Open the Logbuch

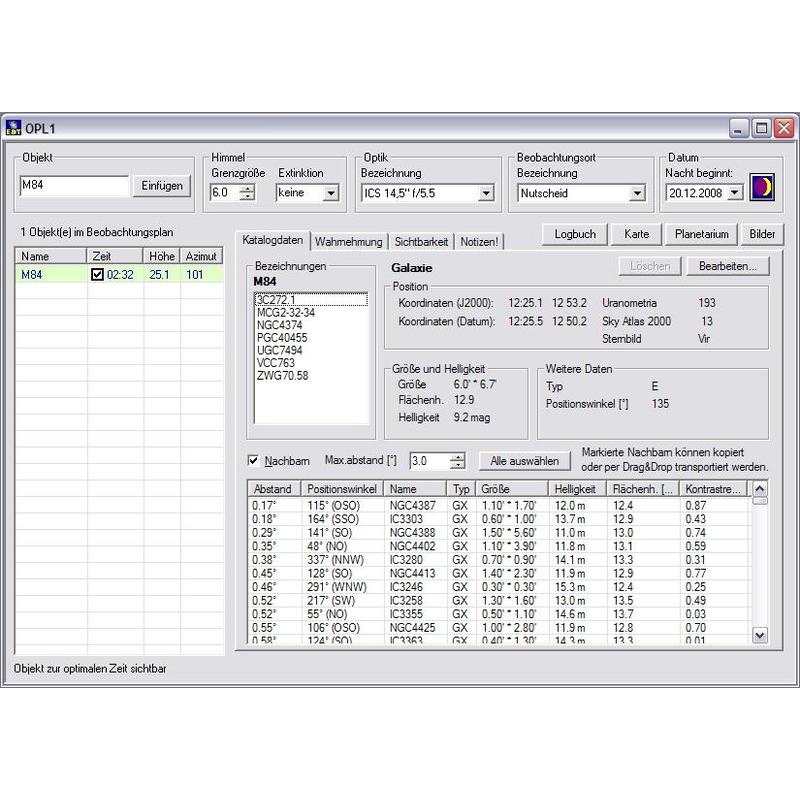point(575,234)
